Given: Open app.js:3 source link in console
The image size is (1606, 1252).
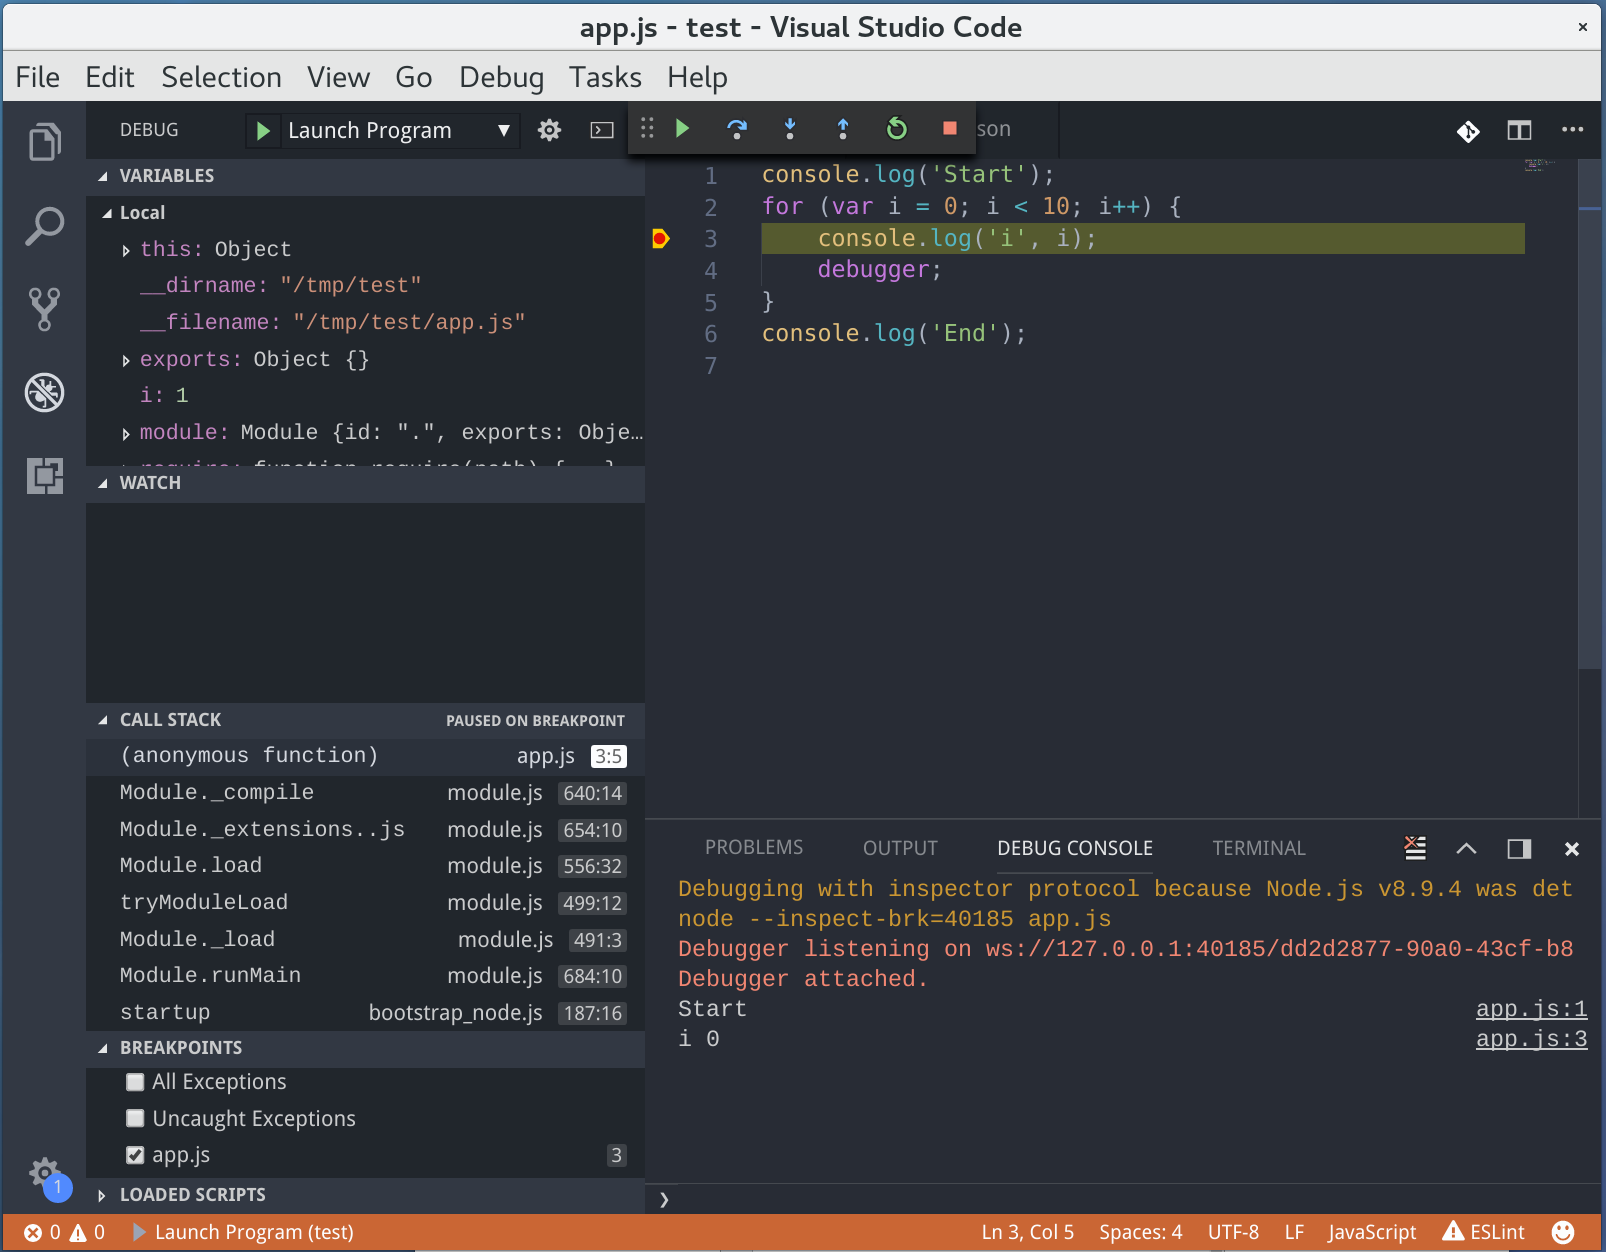Looking at the screenshot, I should point(1531,1039).
